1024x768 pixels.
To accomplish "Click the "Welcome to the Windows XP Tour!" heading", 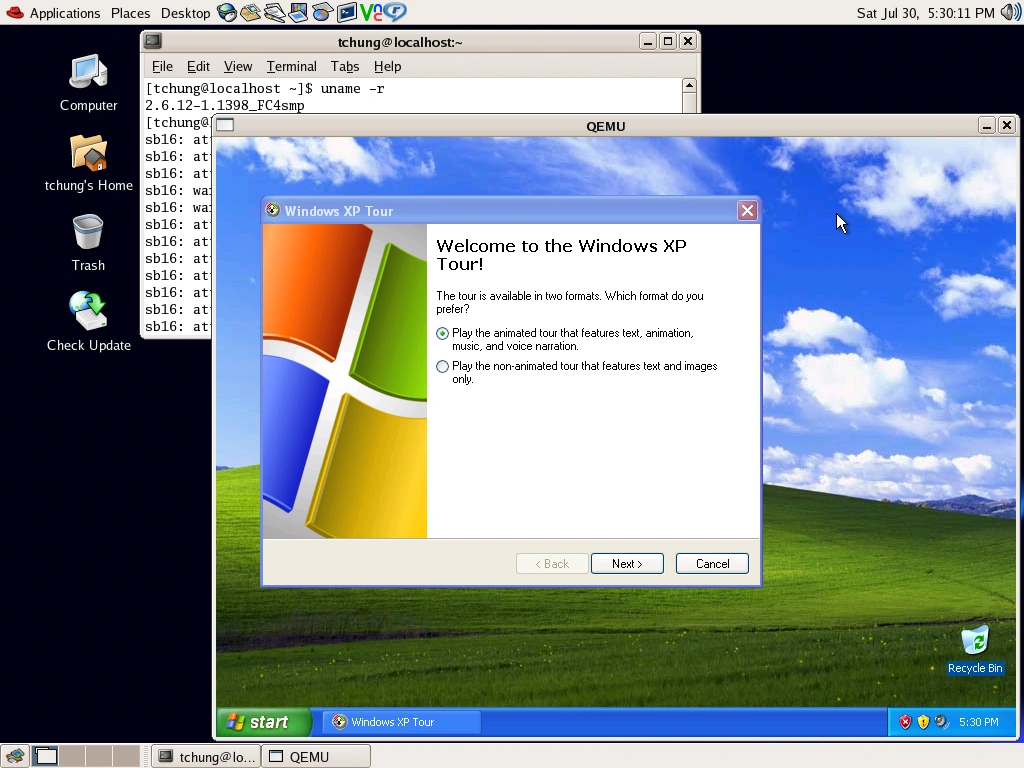I will click(x=561, y=255).
